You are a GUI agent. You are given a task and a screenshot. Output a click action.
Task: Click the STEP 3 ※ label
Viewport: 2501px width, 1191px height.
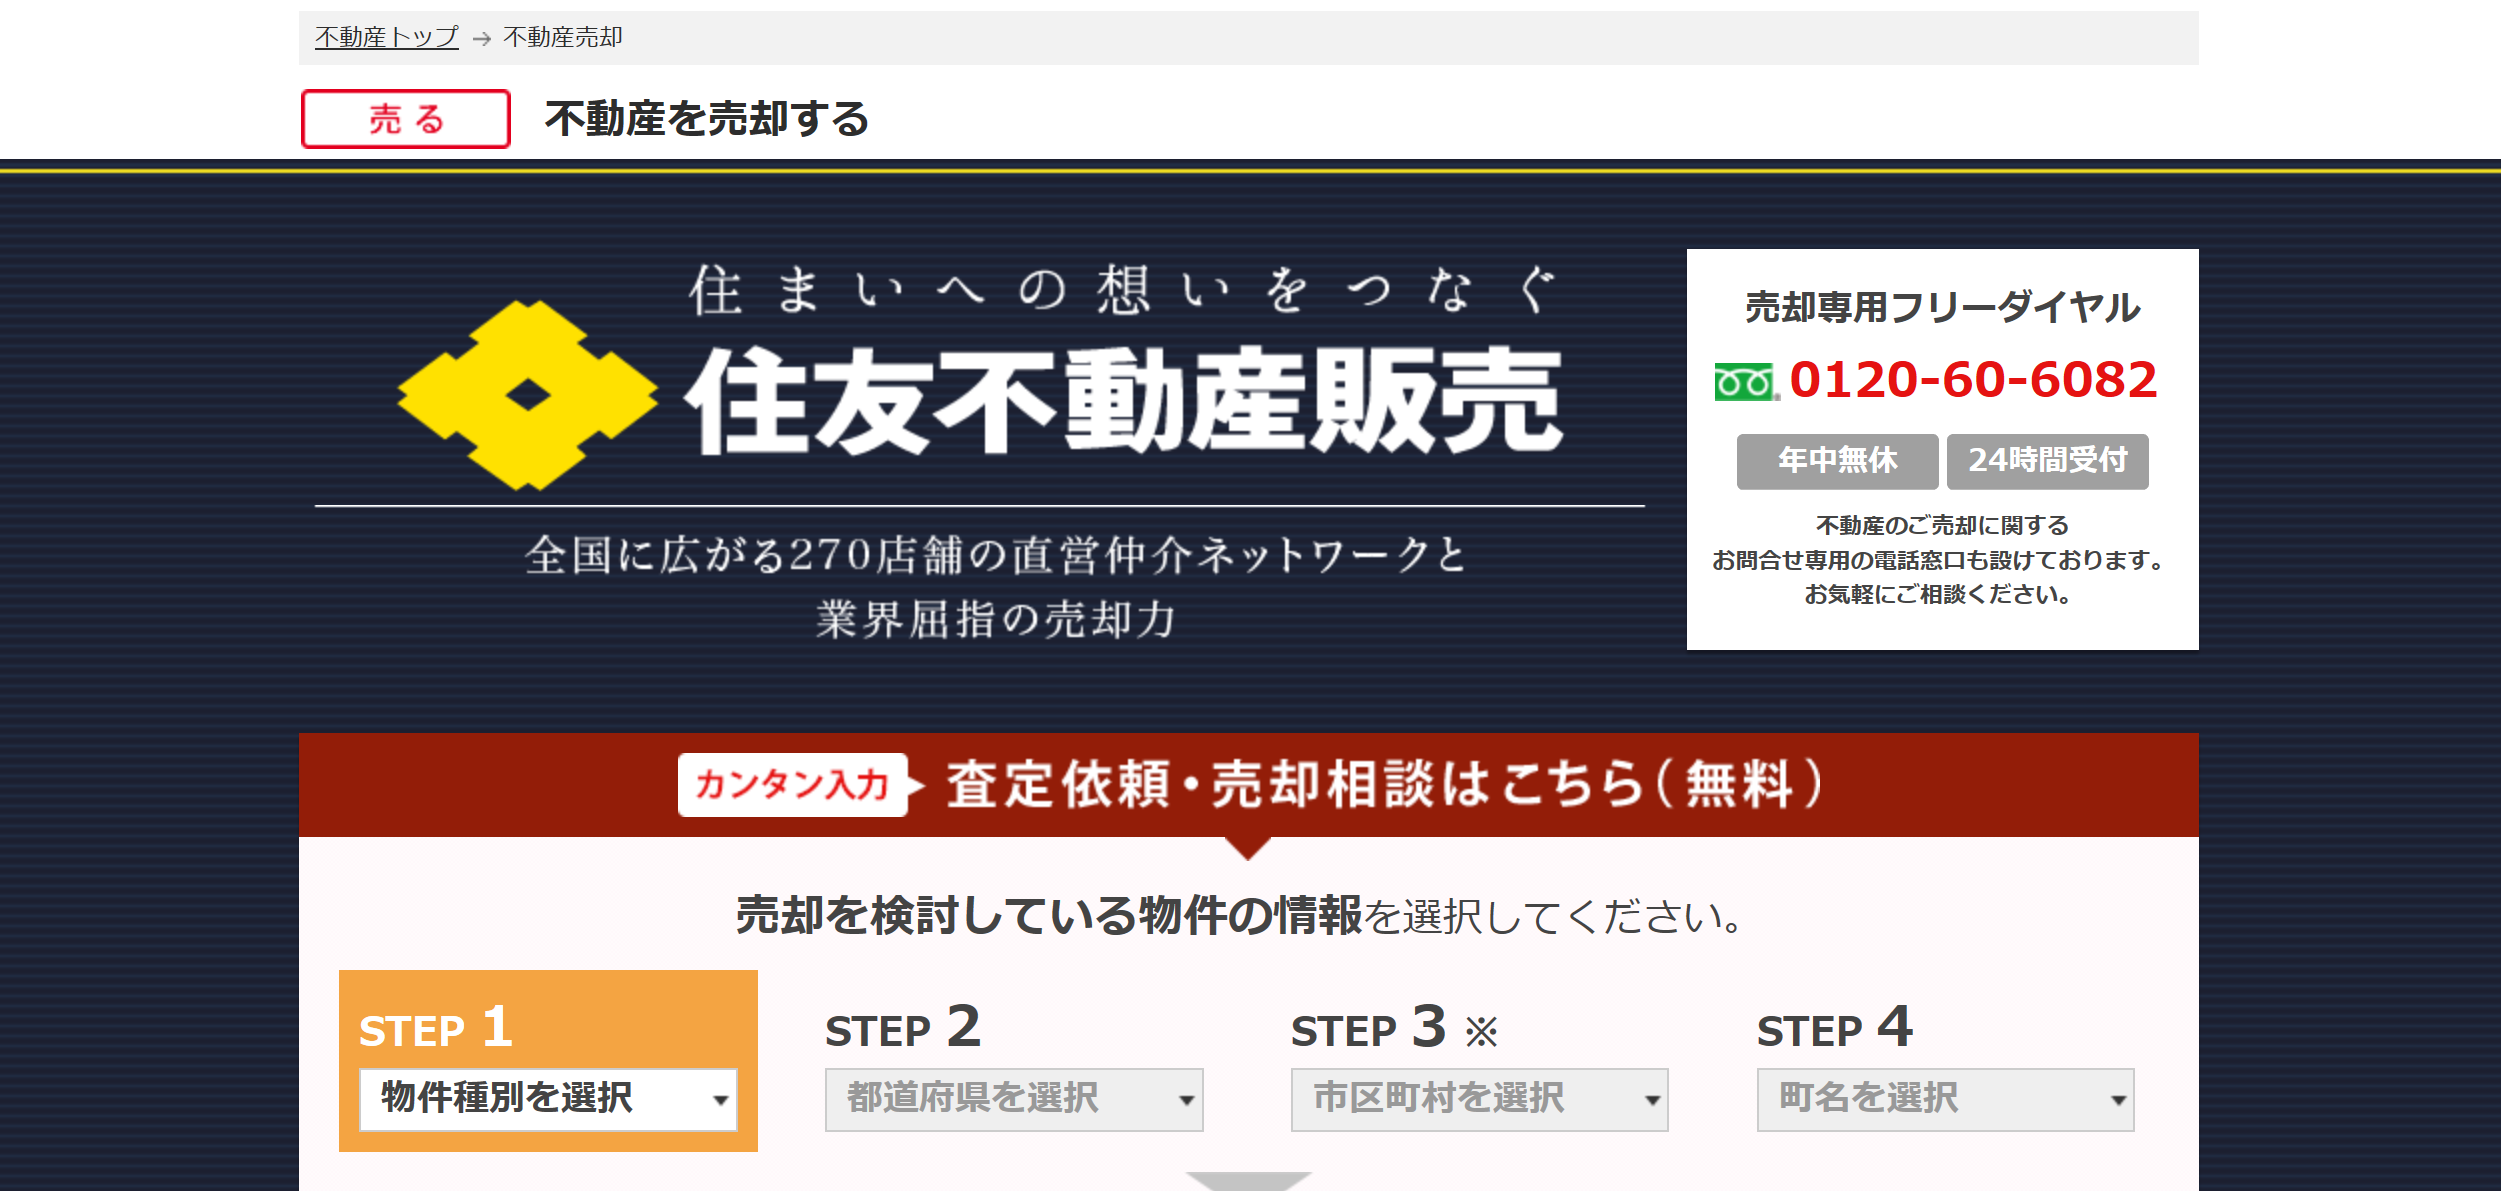pyautogui.click(x=1394, y=1028)
